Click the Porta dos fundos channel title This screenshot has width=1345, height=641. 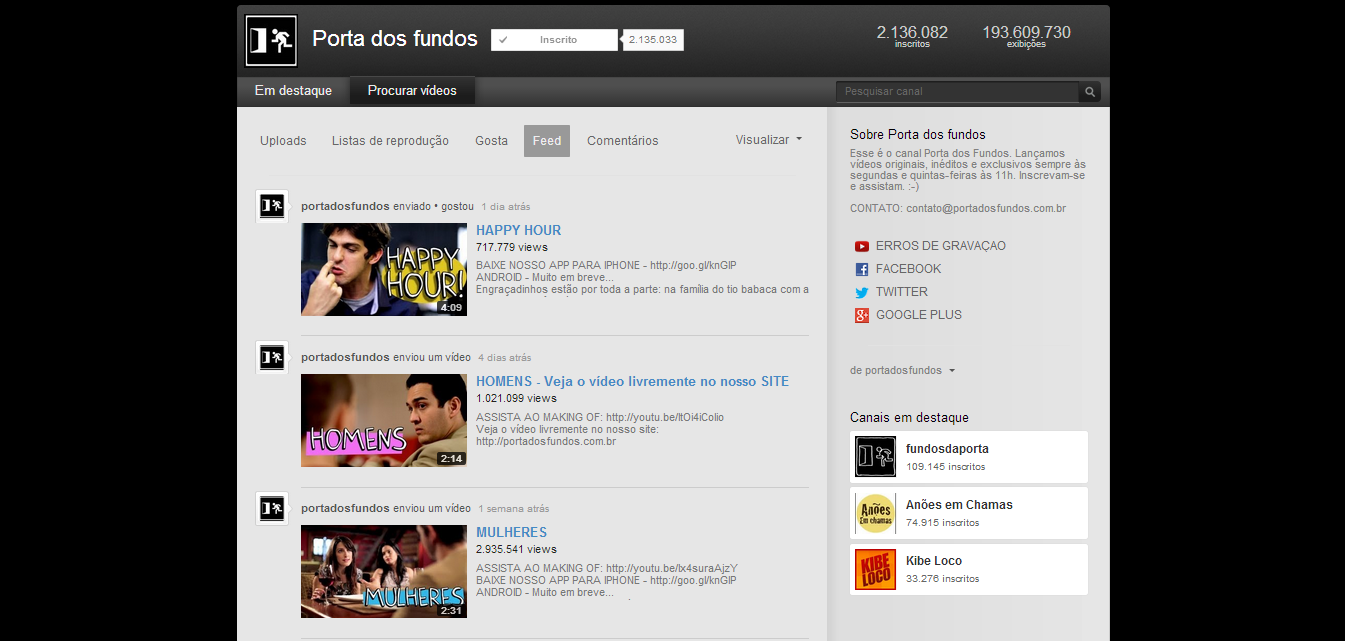pos(395,39)
